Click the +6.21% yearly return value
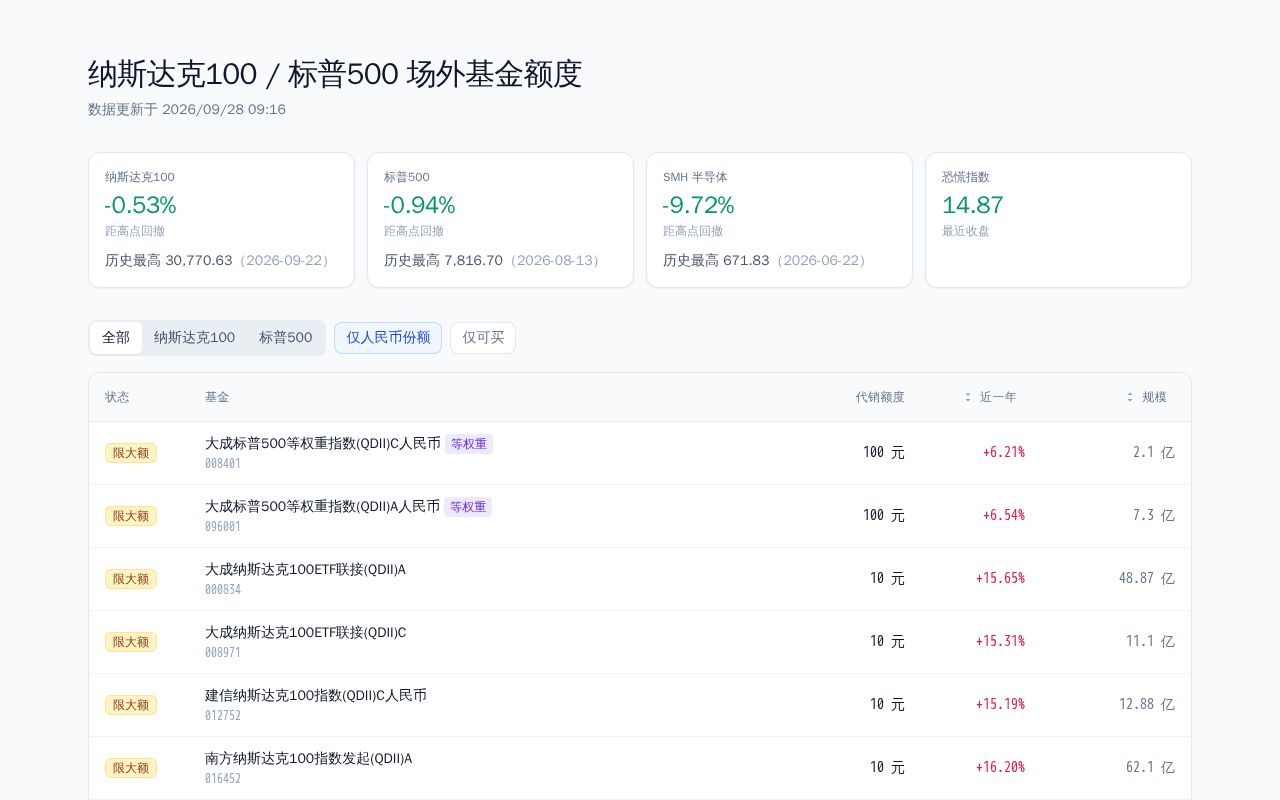Viewport: 1280px width, 800px height. (1003, 452)
